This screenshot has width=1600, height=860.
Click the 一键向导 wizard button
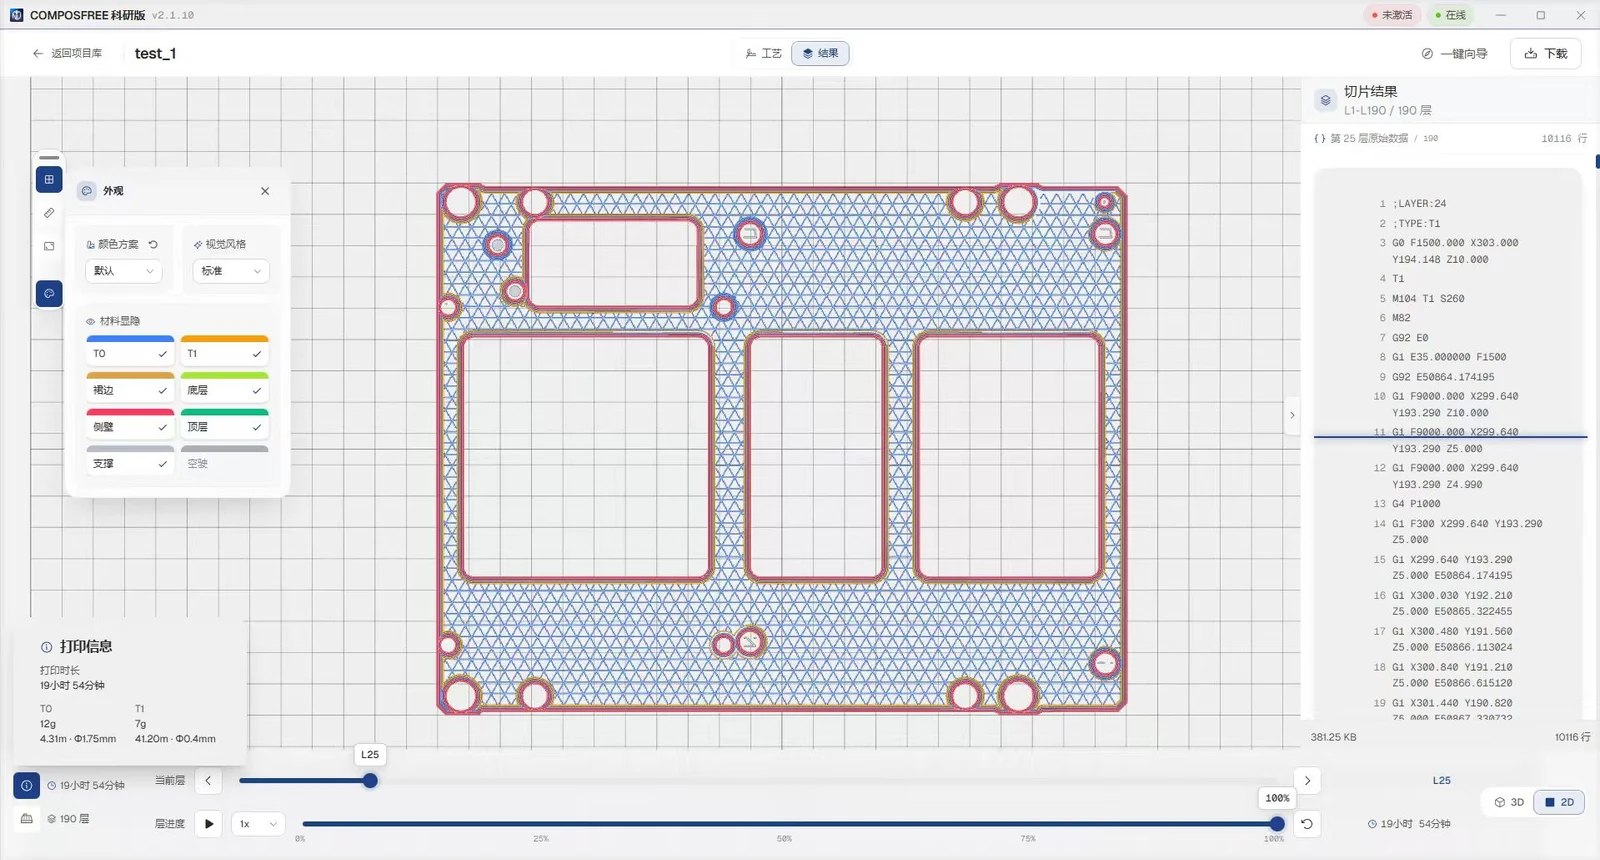pos(1455,54)
